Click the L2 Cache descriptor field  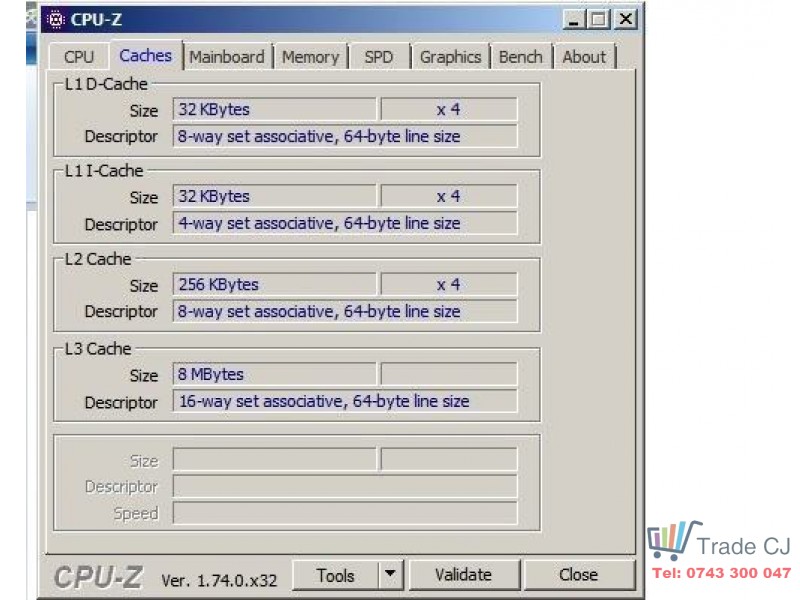coord(345,311)
